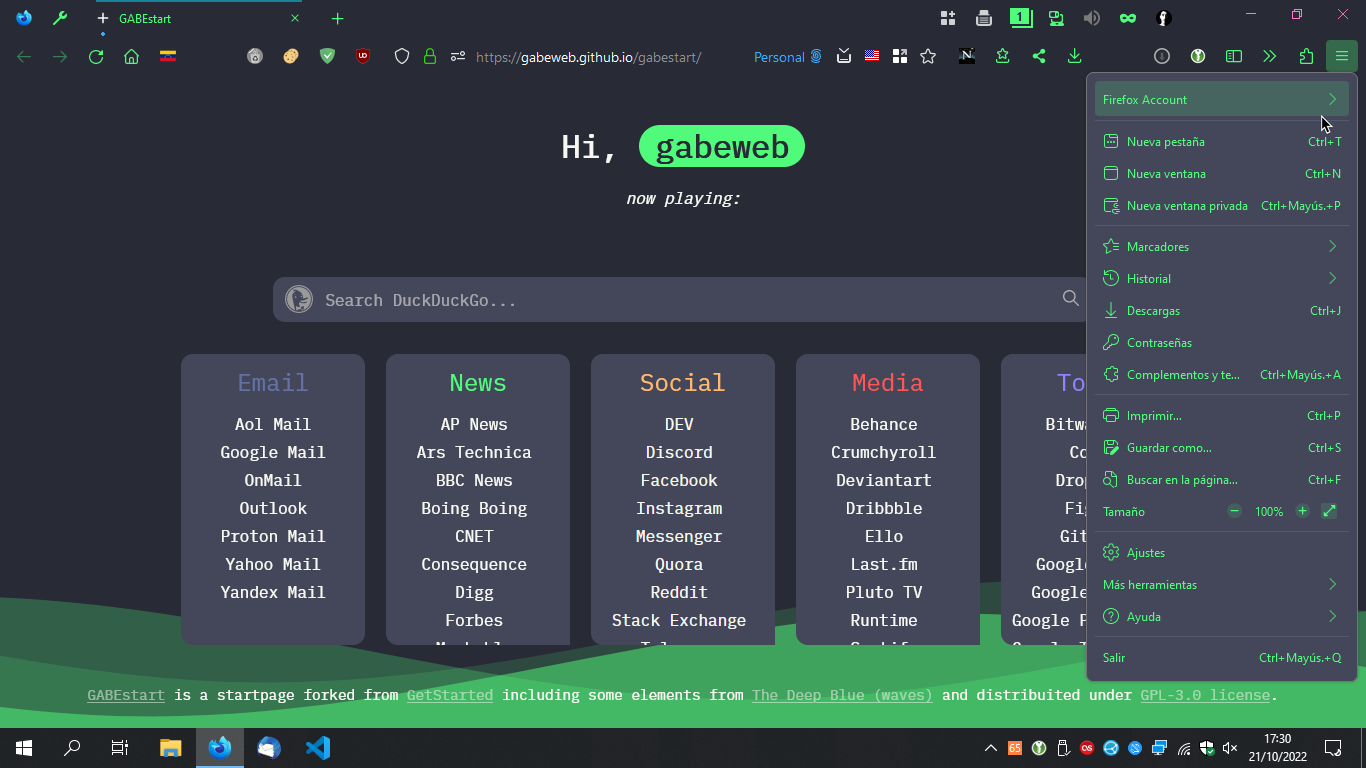Open the Ars Technica link

(474, 452)
